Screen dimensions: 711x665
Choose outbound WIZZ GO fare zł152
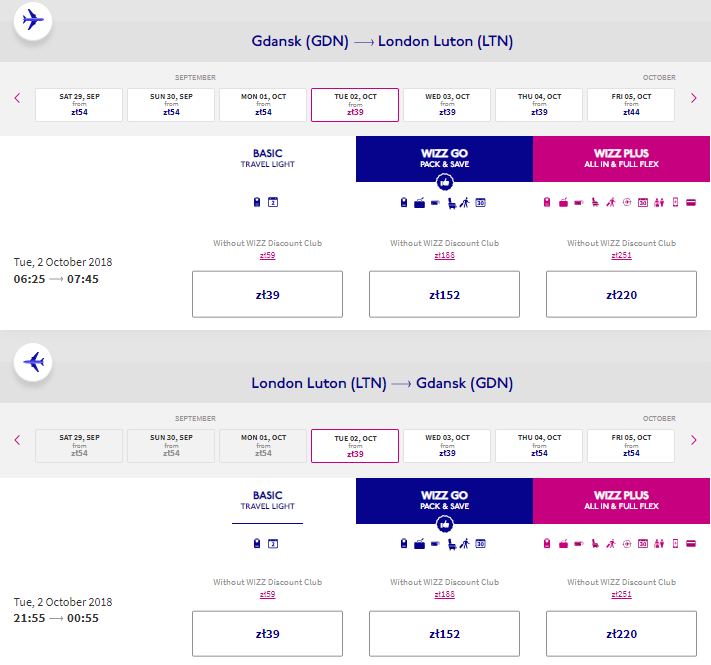click(x=444, y=294)
